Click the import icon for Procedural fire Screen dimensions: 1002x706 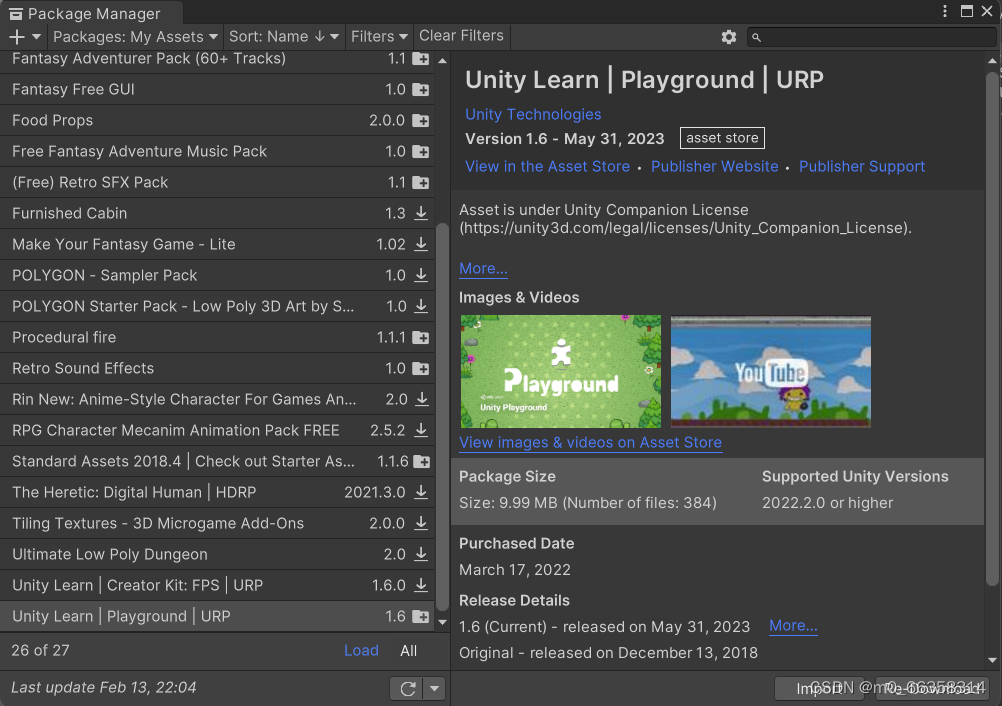pos(420,337)
